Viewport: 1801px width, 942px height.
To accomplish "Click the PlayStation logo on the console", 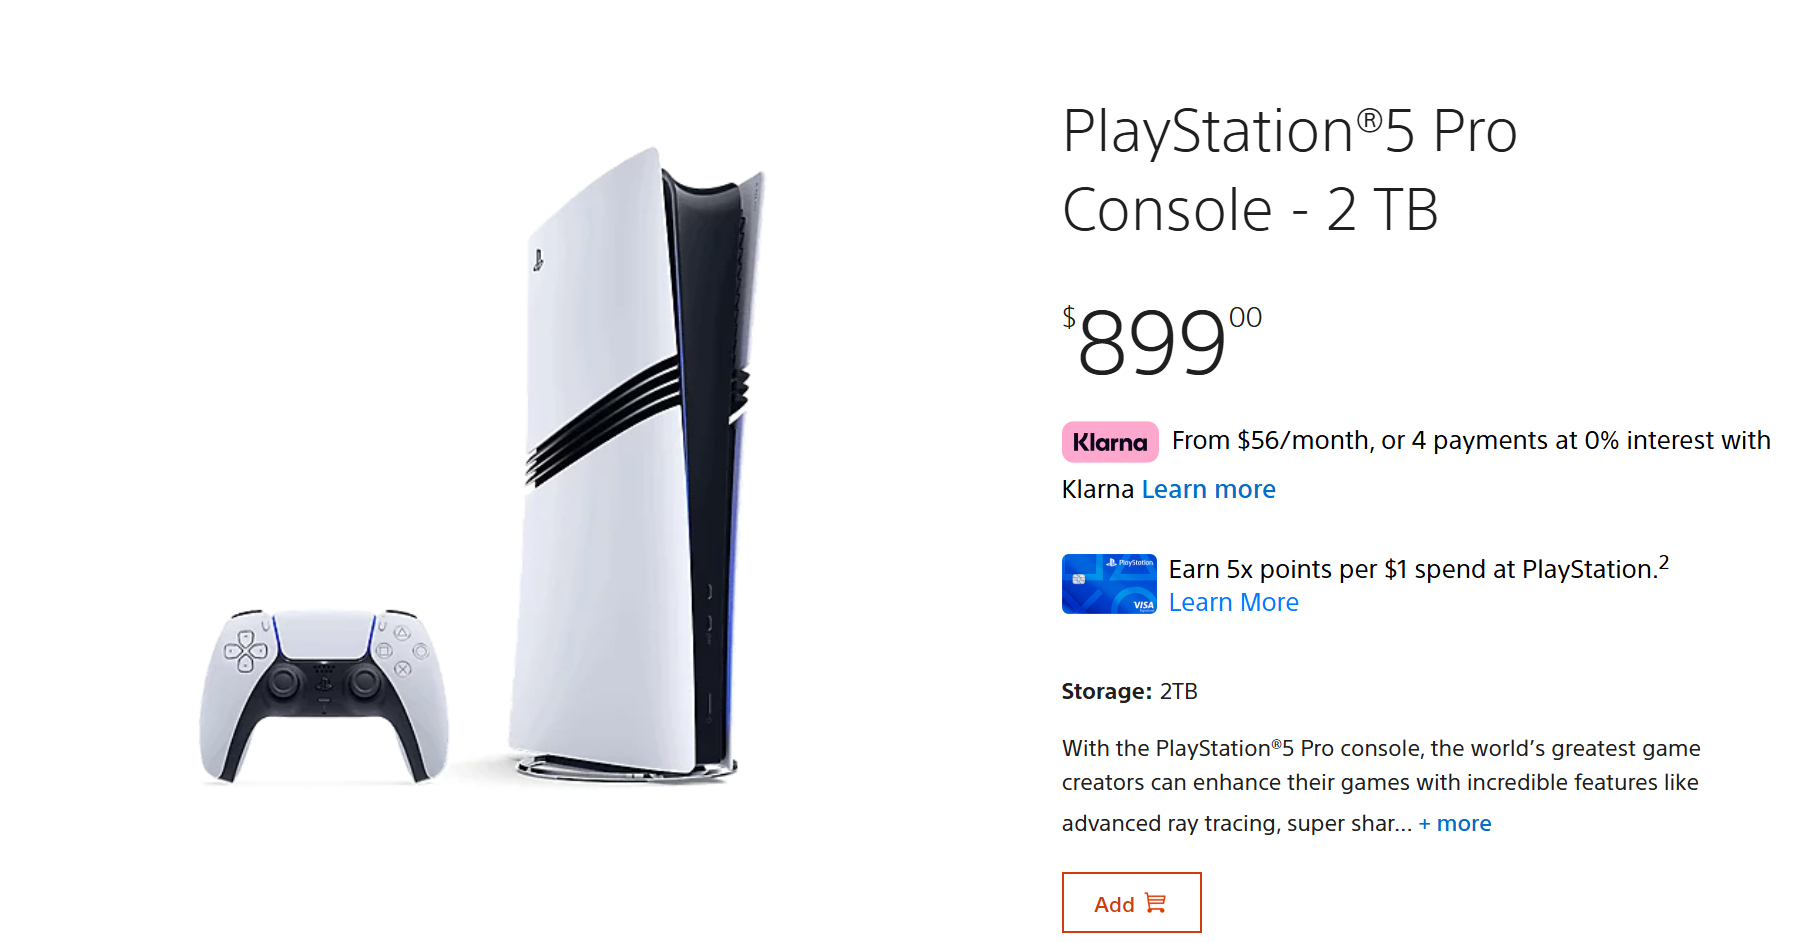I will click(538, 261).
